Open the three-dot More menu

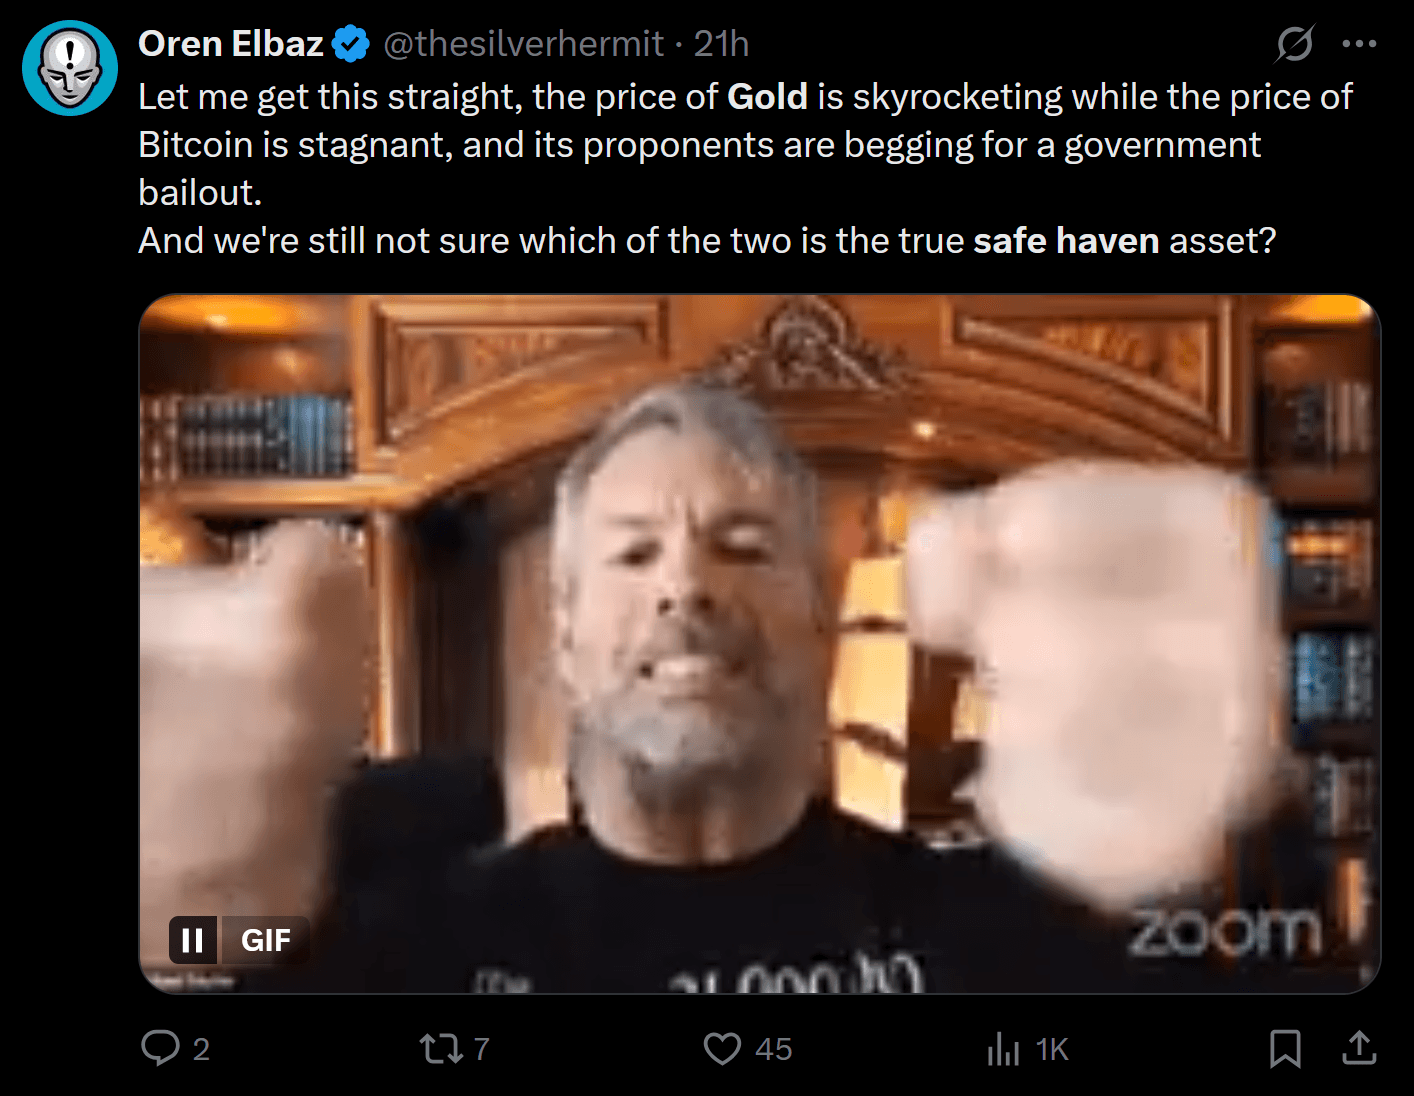[x=1359, y=44]
